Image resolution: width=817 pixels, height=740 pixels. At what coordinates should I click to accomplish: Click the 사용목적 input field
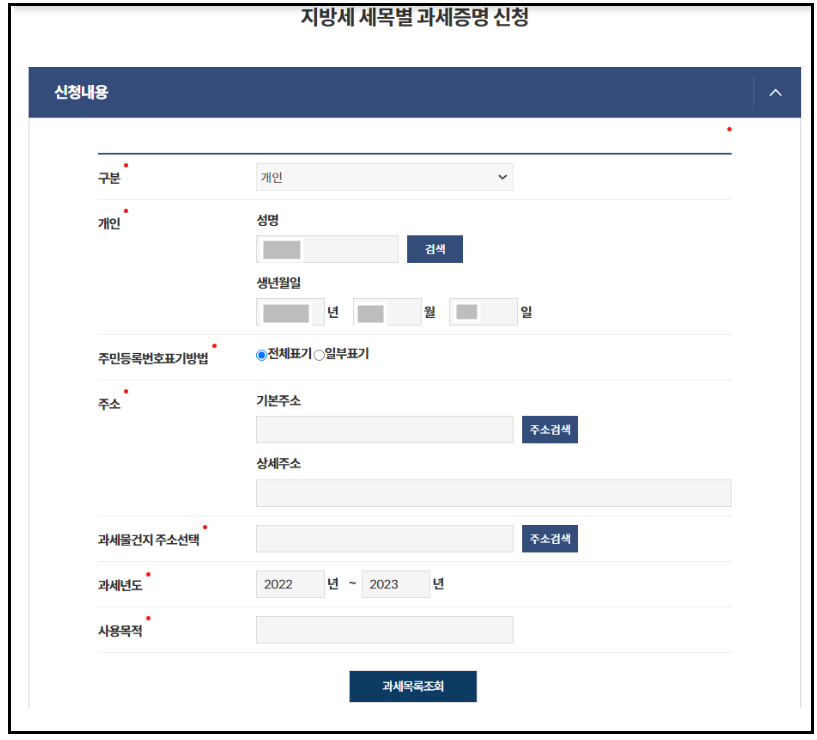tap(385, 630)
